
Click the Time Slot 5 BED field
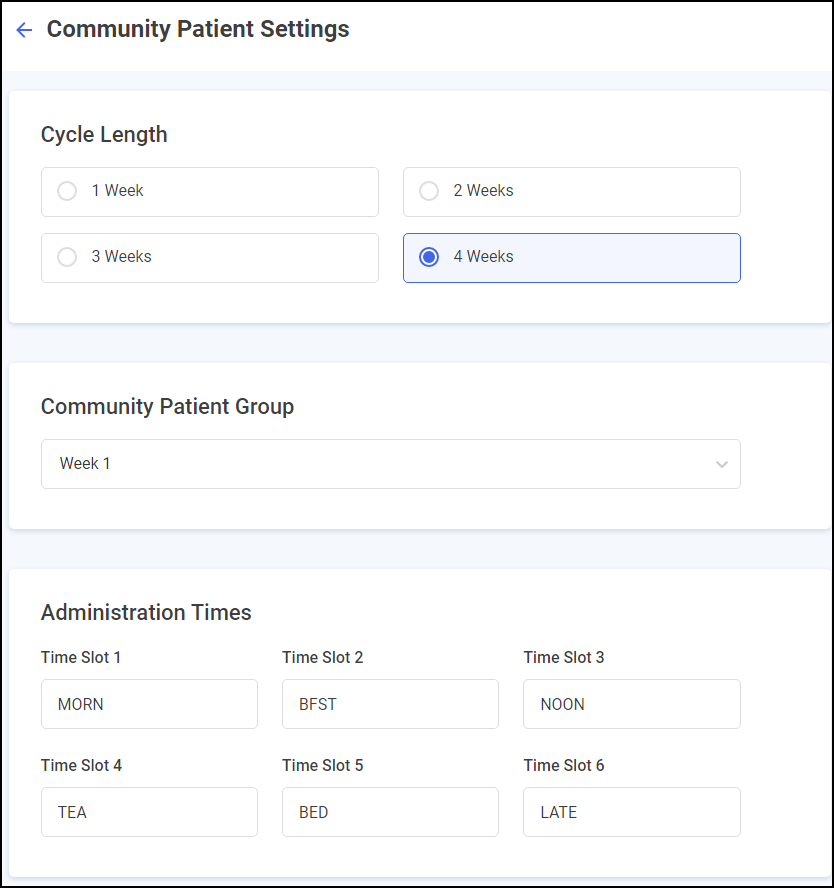(390, 812)
